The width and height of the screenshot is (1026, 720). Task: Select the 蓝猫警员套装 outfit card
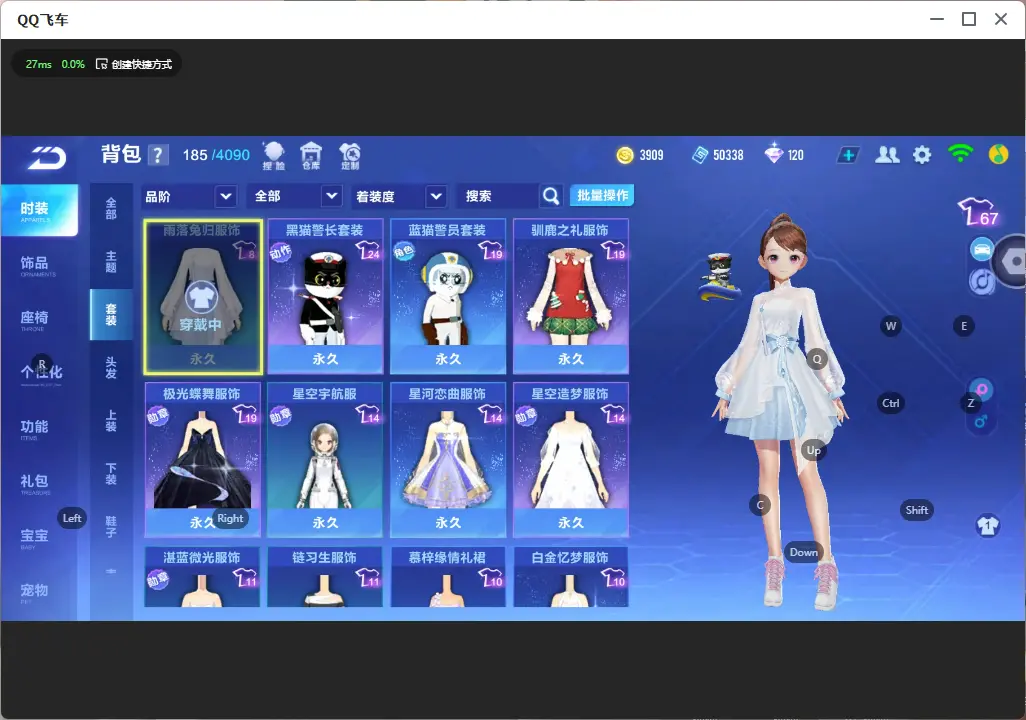(448, 297)
